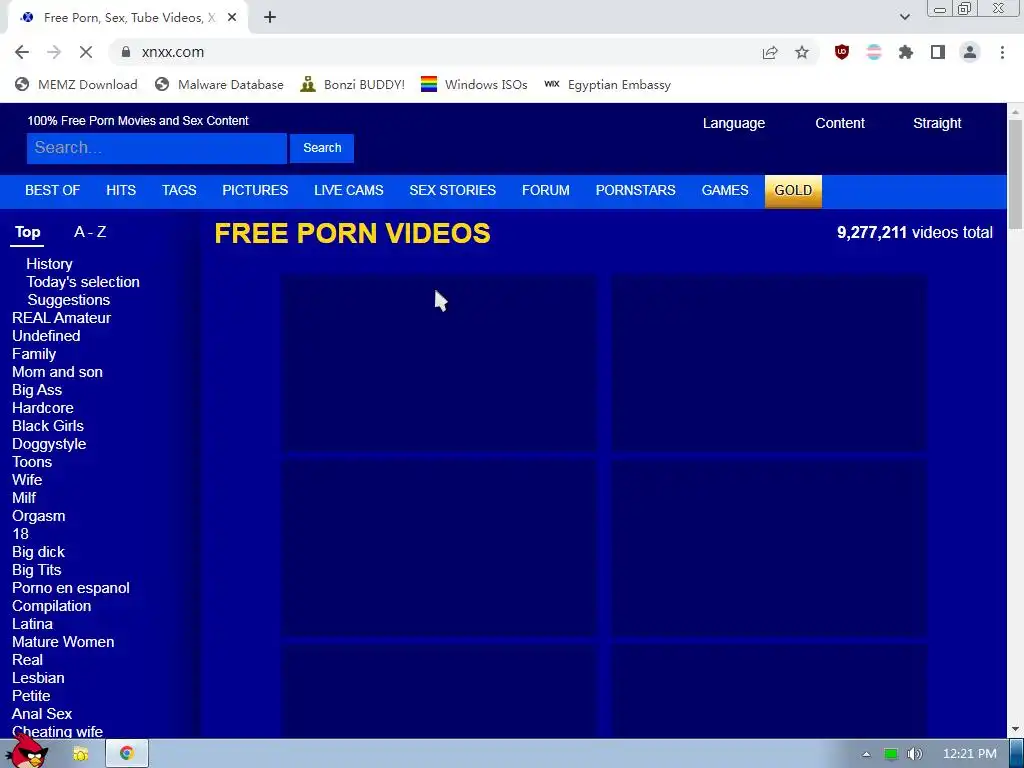Open Angry Birds start button in taskbar
The image size is (1024, 768).
(x=27, y=752)
